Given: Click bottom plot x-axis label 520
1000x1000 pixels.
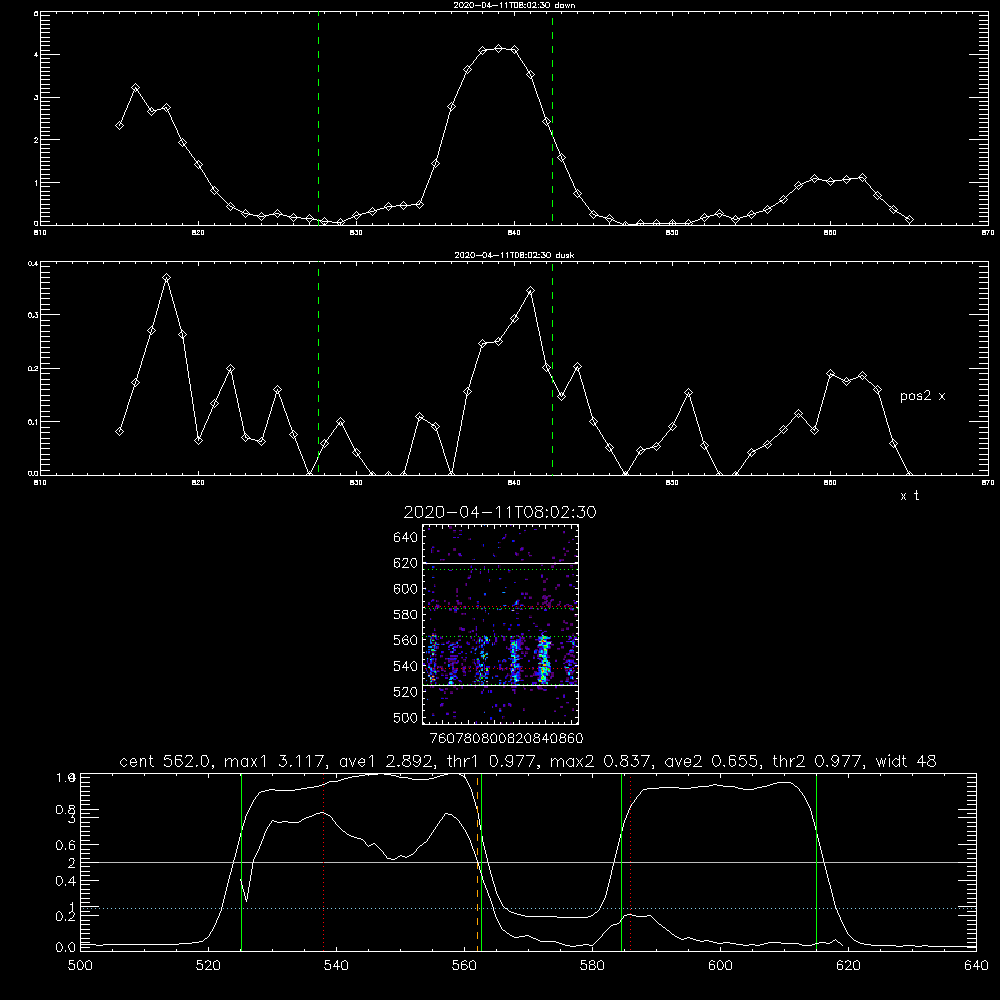Looking at the screenshot, I should [208, 966].
